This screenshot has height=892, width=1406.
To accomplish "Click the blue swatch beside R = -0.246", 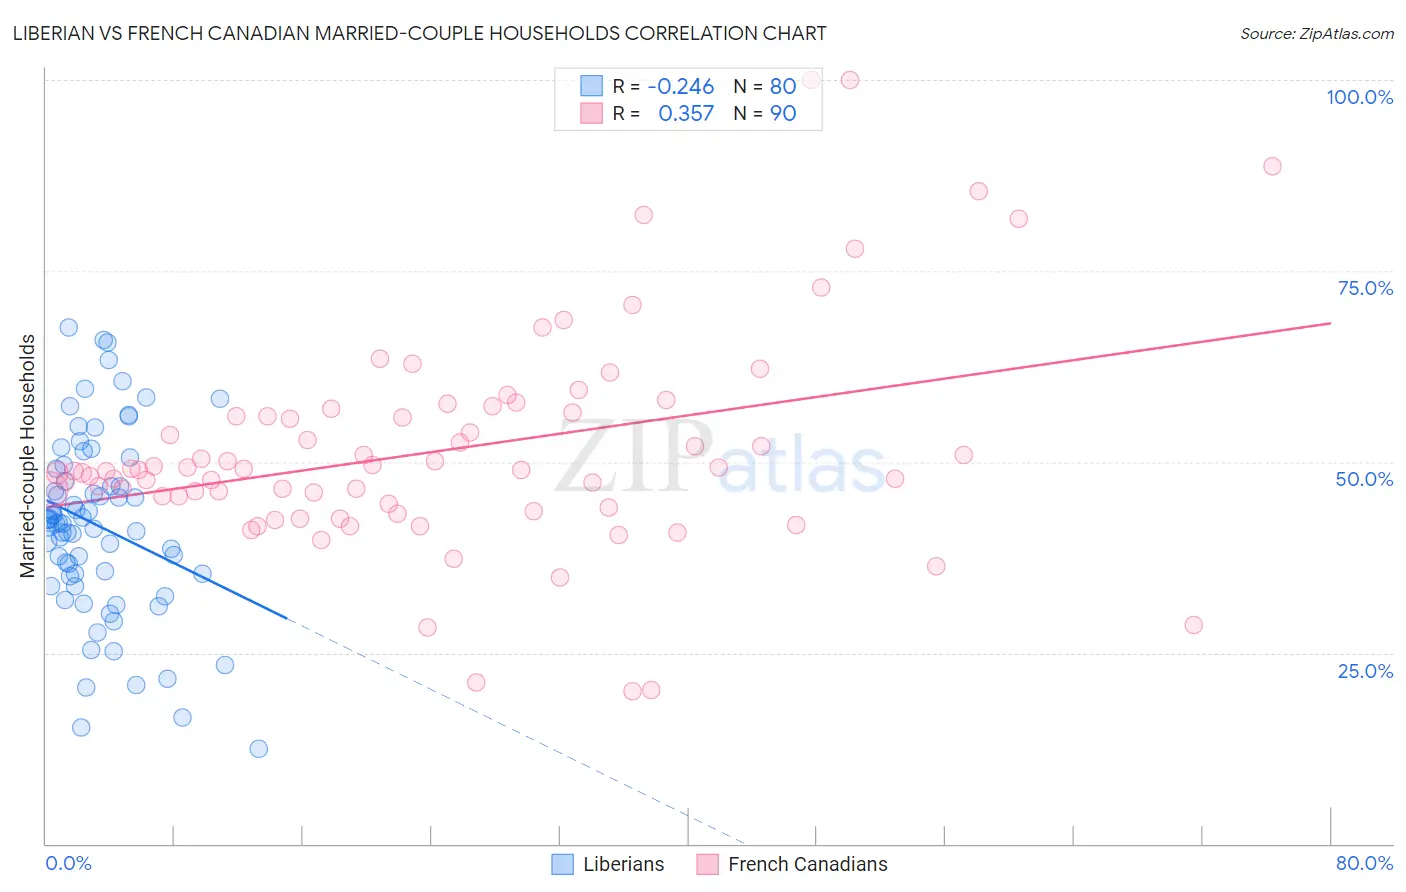I will 592,86.
